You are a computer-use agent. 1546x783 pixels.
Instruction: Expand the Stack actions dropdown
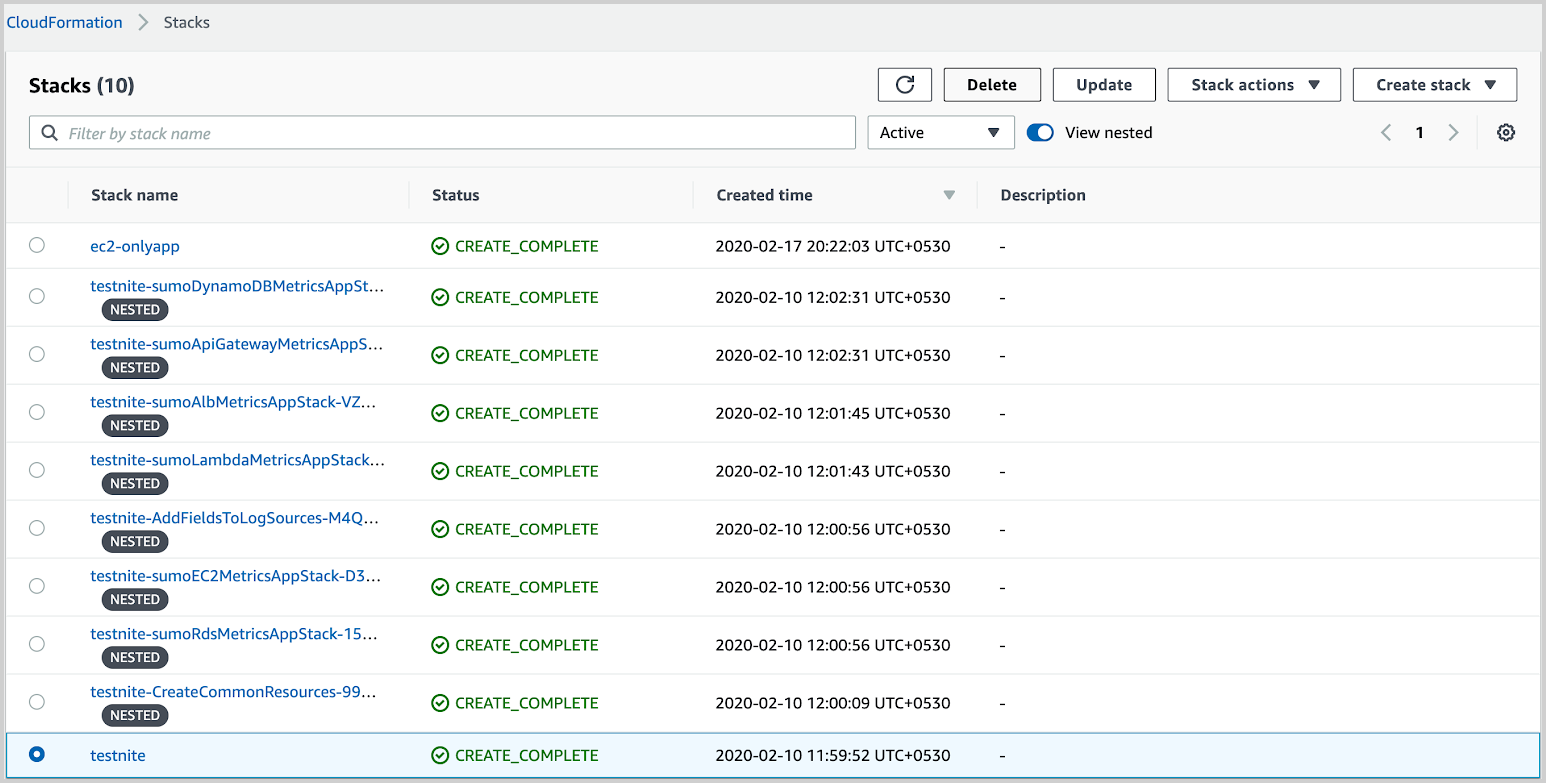pyautogui.click(x=1254, y=85)
